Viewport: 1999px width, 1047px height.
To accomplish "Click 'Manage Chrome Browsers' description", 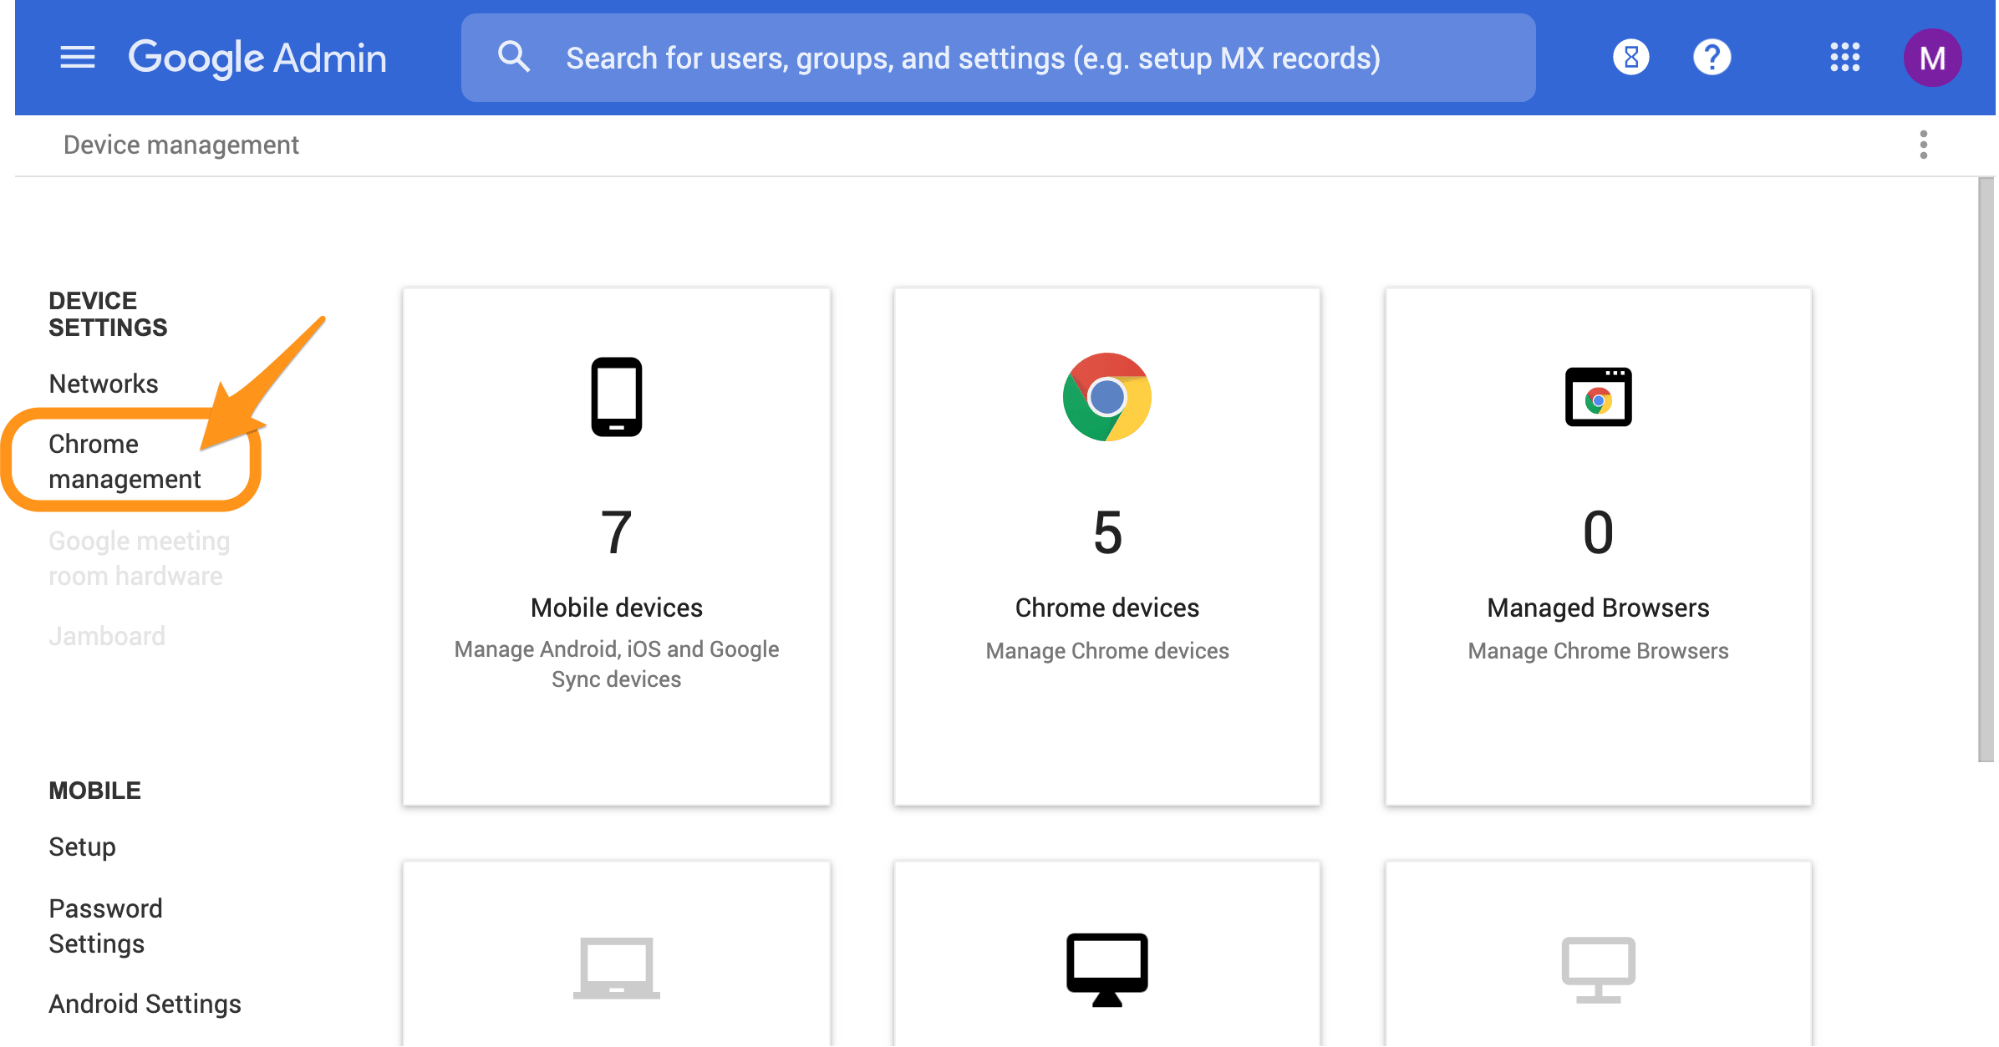I will (1598, 651).
